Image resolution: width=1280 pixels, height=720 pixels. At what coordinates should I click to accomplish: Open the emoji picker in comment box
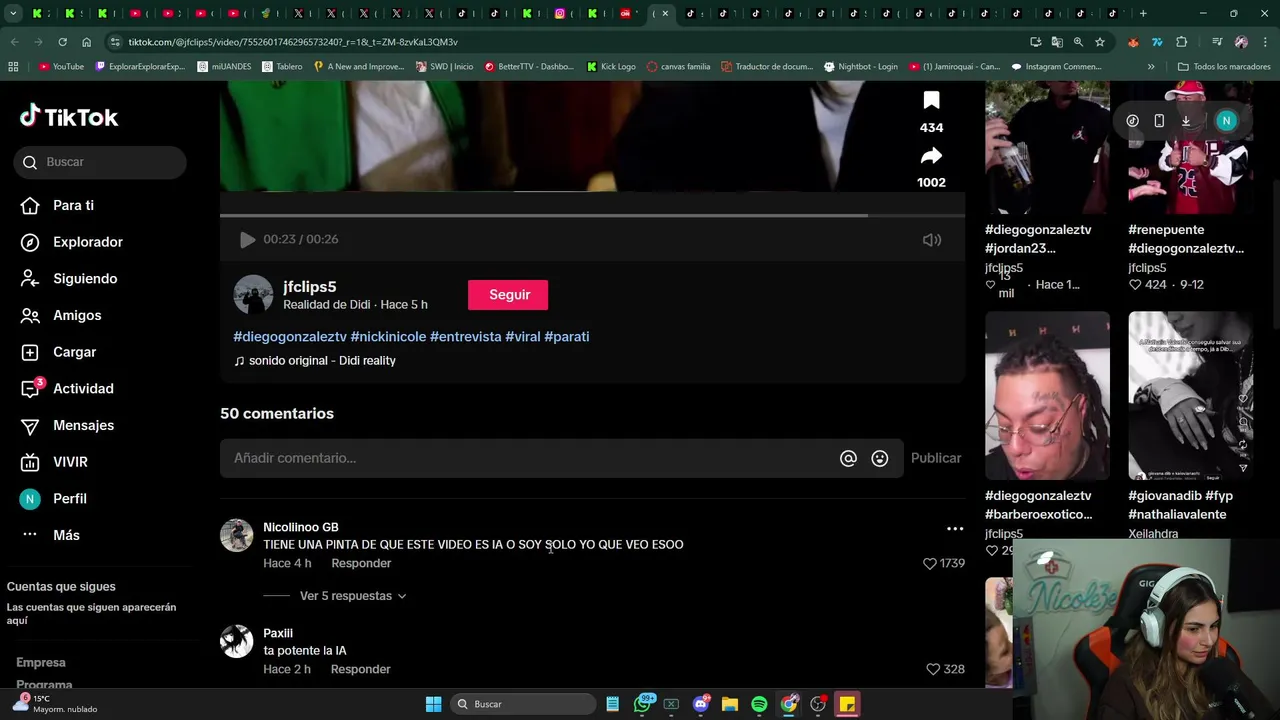coord(880,458)
